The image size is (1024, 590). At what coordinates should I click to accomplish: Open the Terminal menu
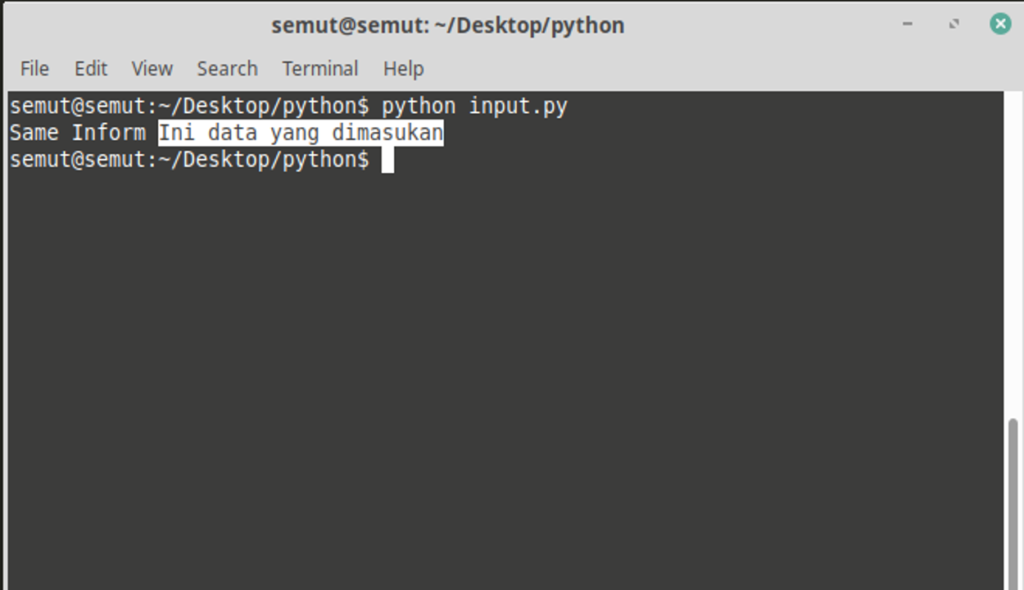pyautogui.click(x=319, y=68)
